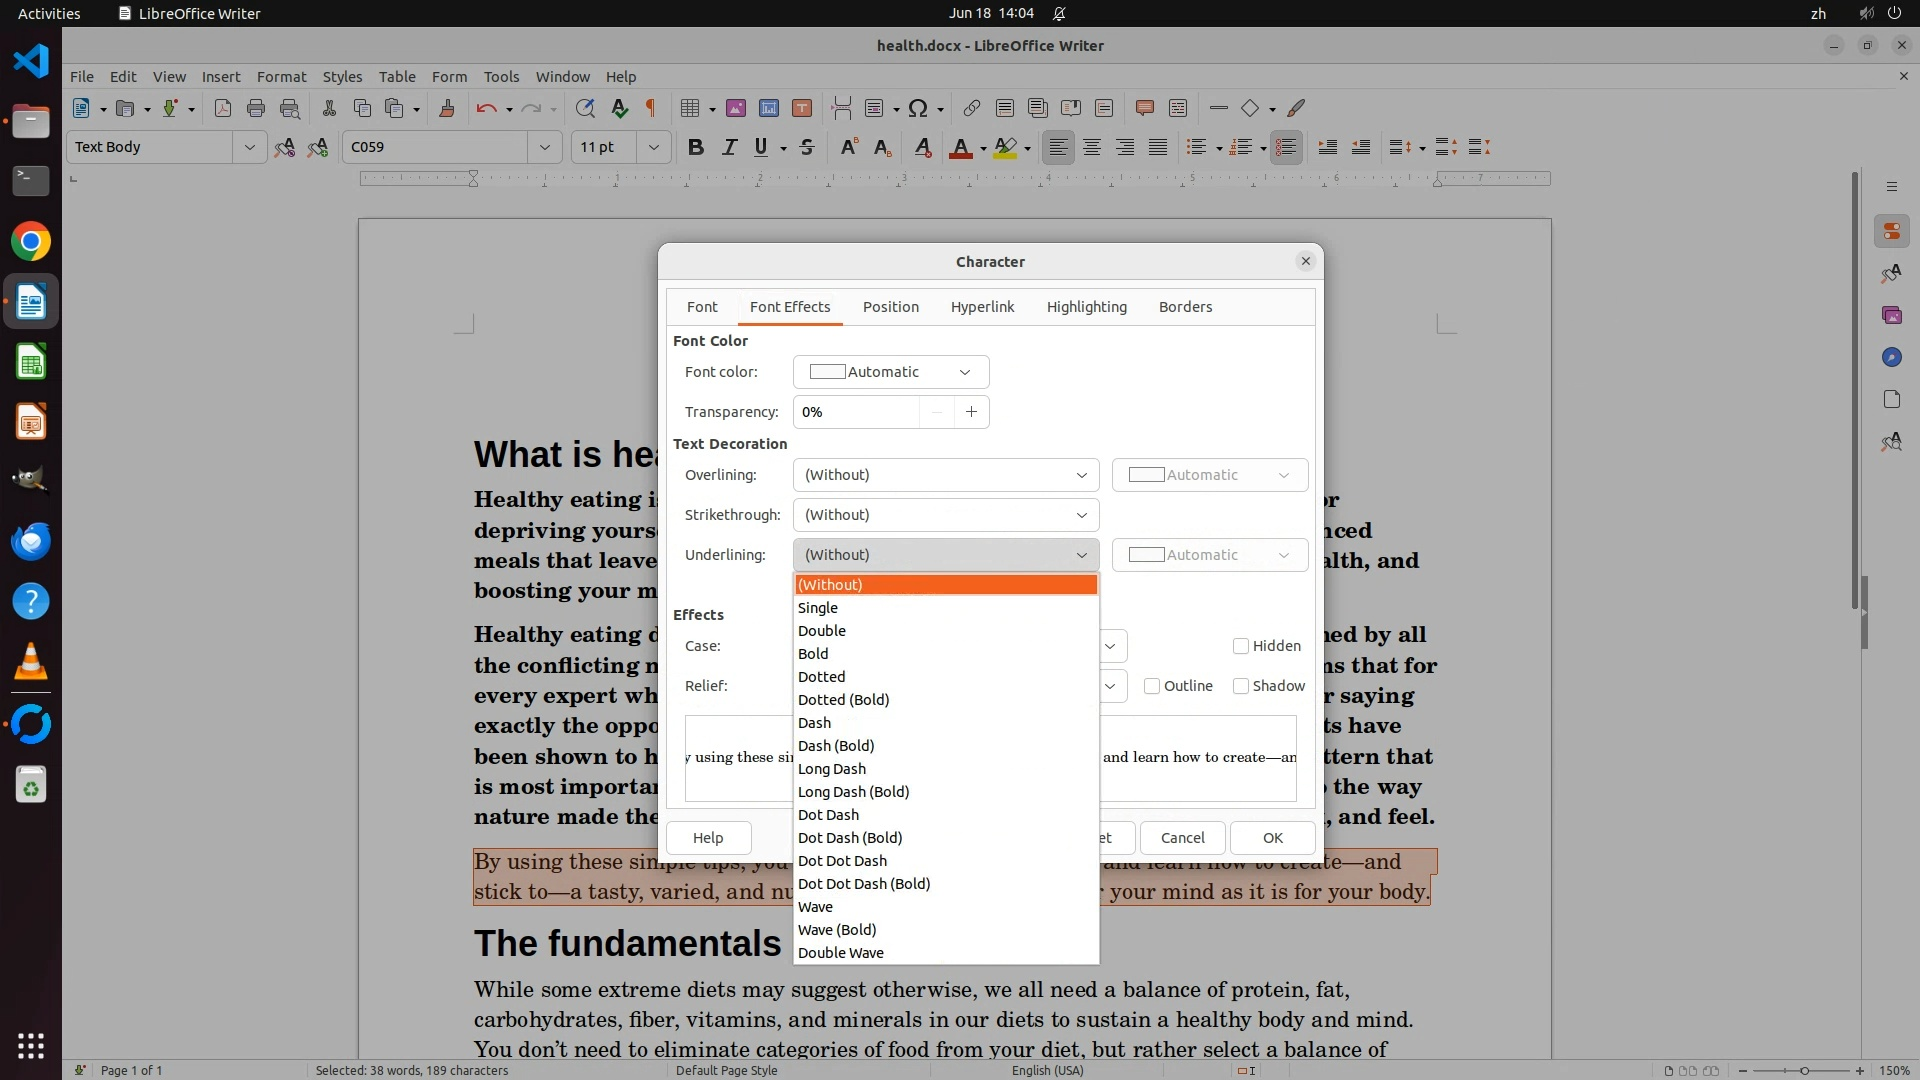Image resolution: width=1920 pixels, height=1080 pixels.
Task: Open Thunderbird from the dock
Action: click(x=31, y=542)
